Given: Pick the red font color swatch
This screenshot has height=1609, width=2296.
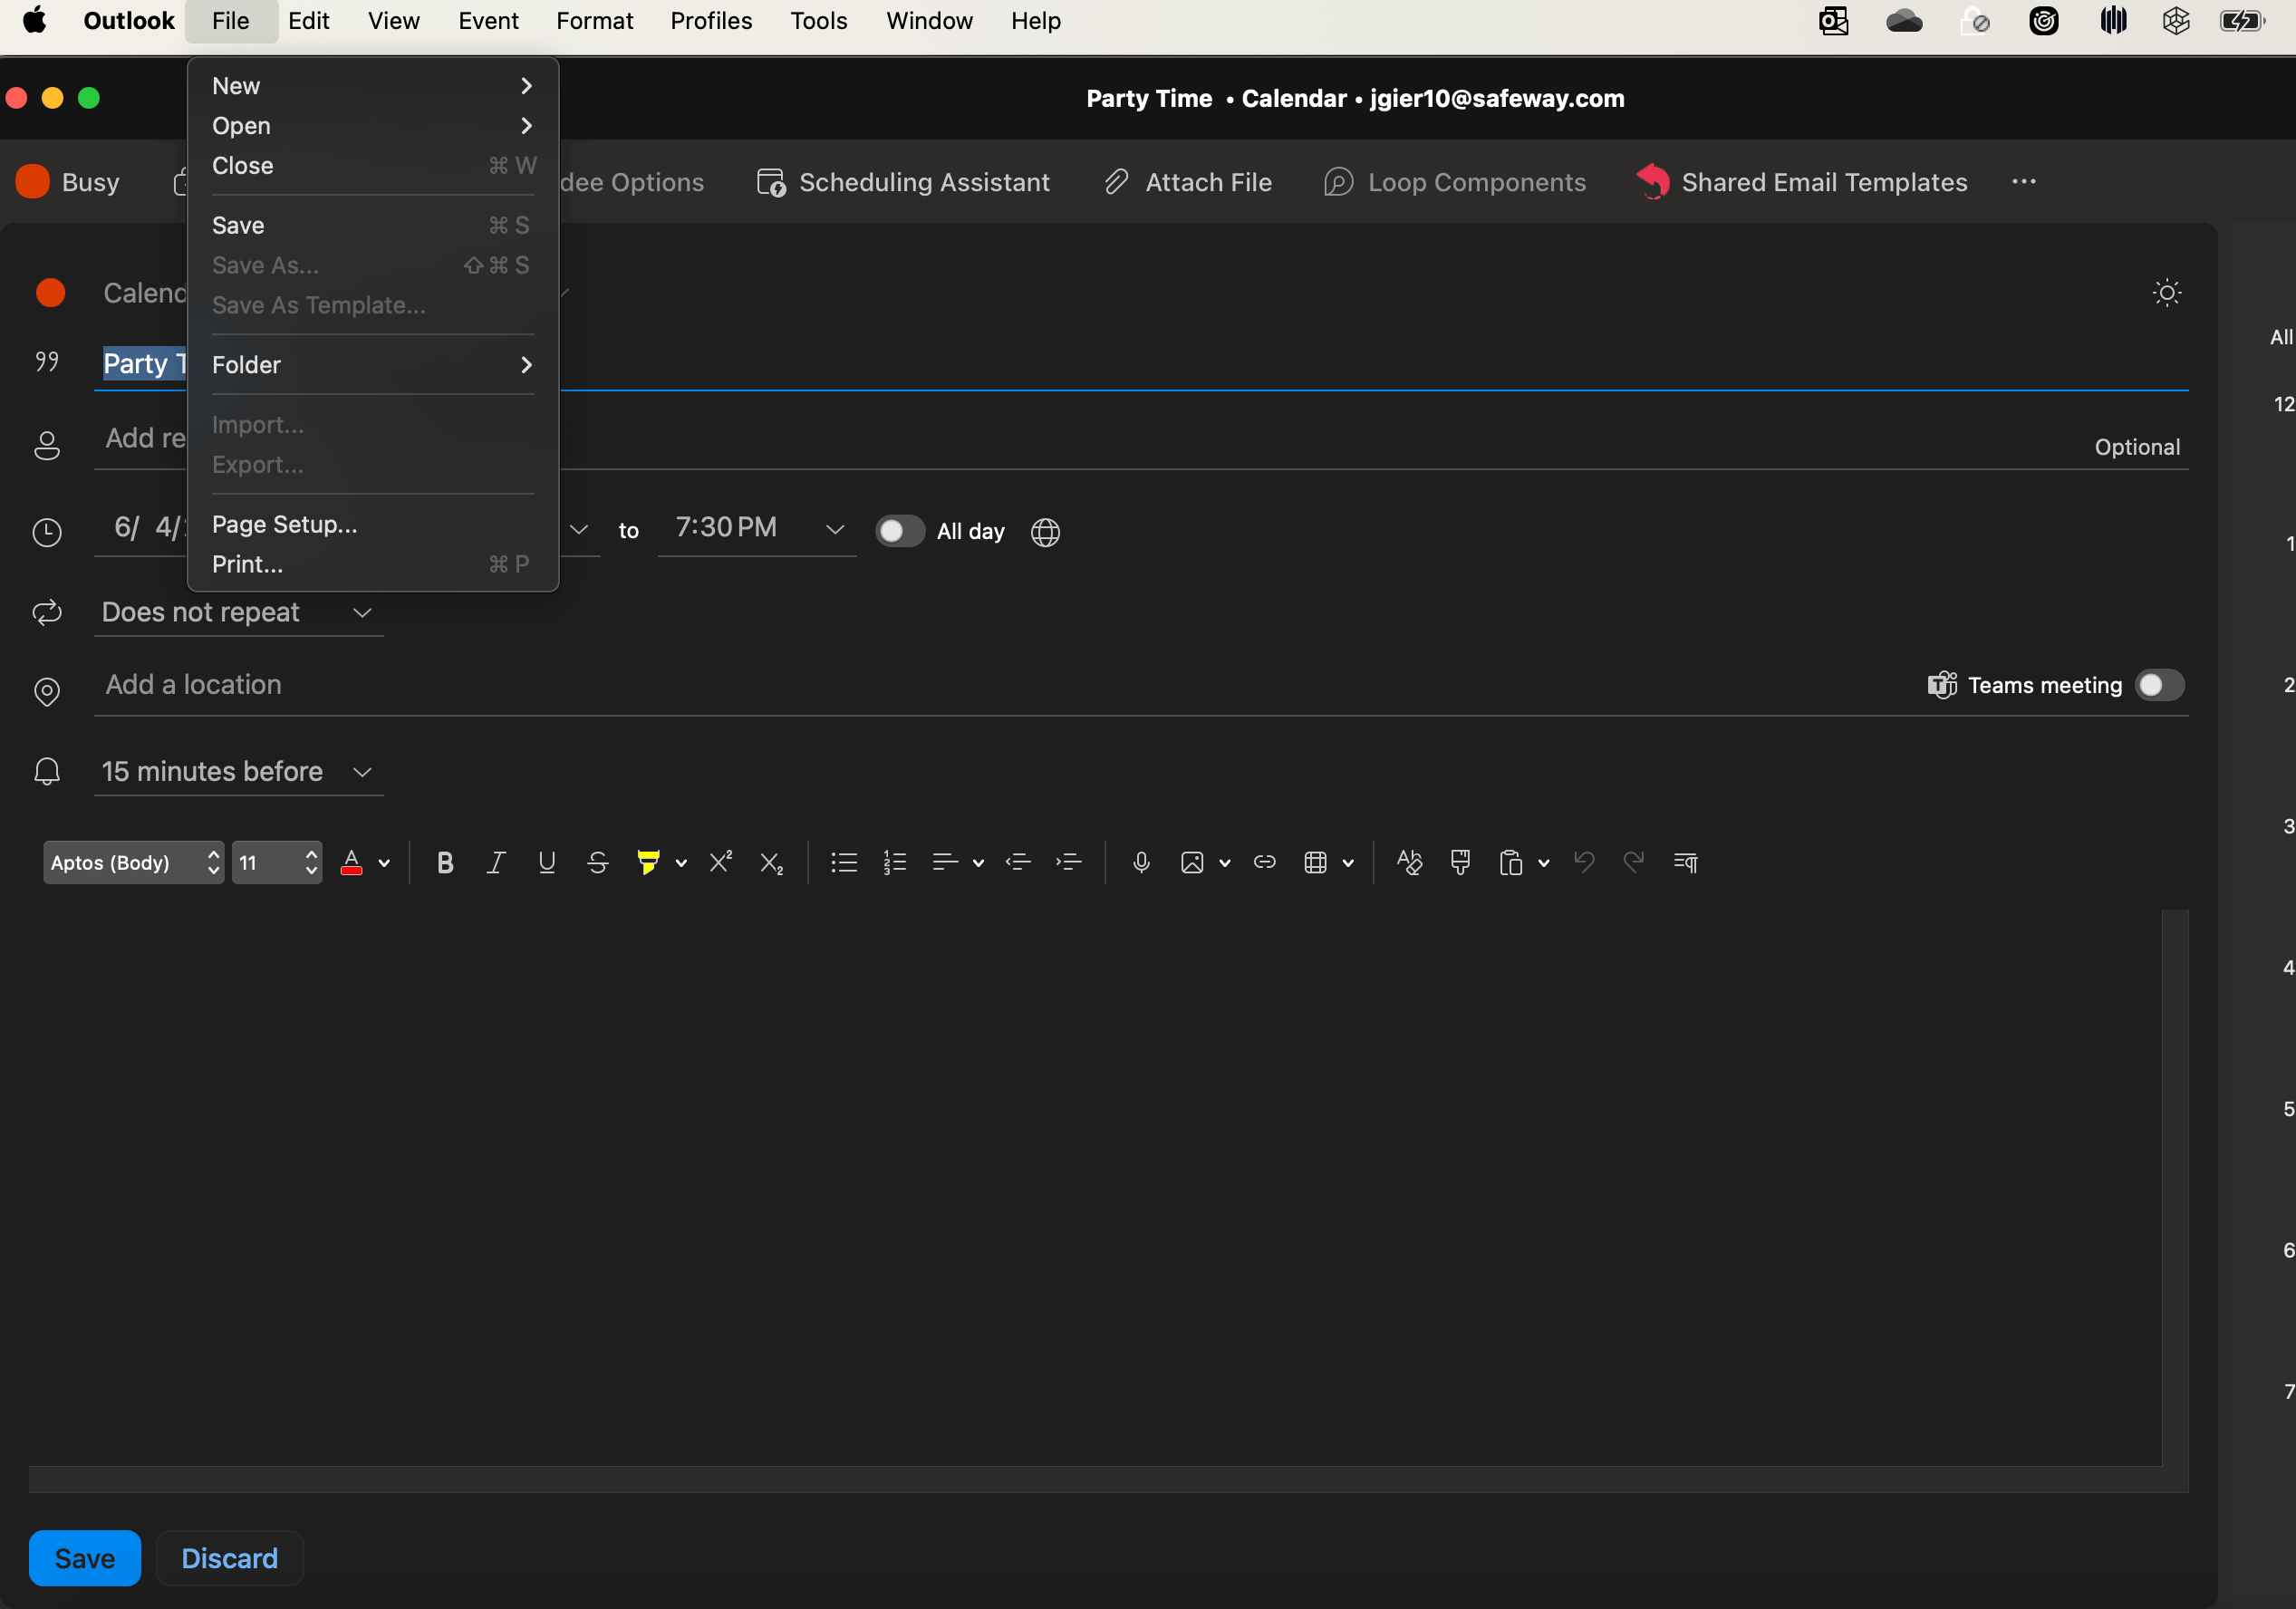Looking at the screenshot, I should click(x=351, y=862).
